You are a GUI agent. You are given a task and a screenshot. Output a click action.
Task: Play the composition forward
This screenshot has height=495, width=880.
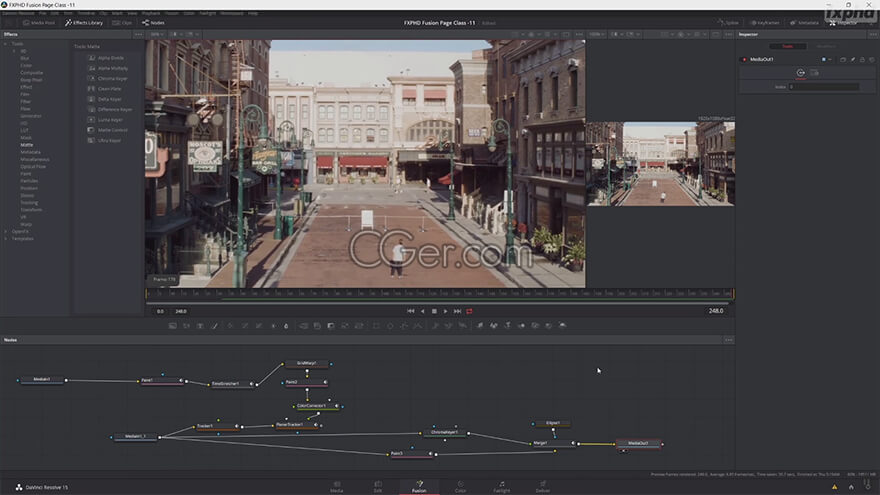pyautogui.click(x=446, y=311)
